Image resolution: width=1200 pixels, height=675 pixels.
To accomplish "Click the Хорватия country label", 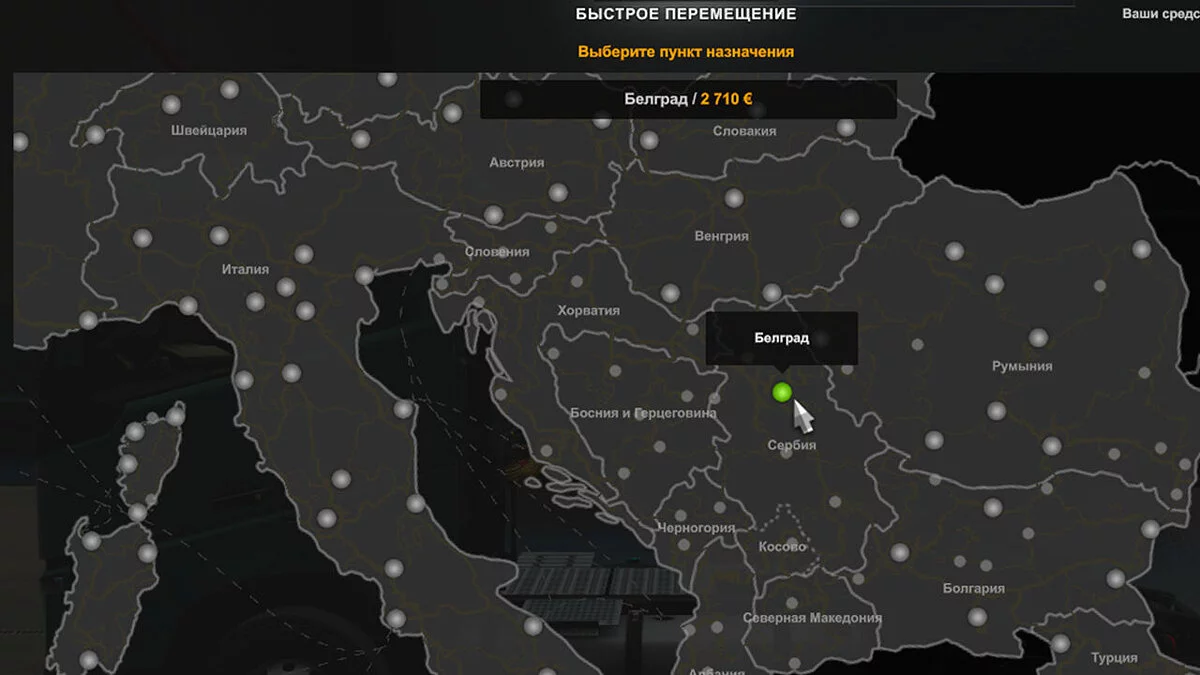I will click(588, 310).
